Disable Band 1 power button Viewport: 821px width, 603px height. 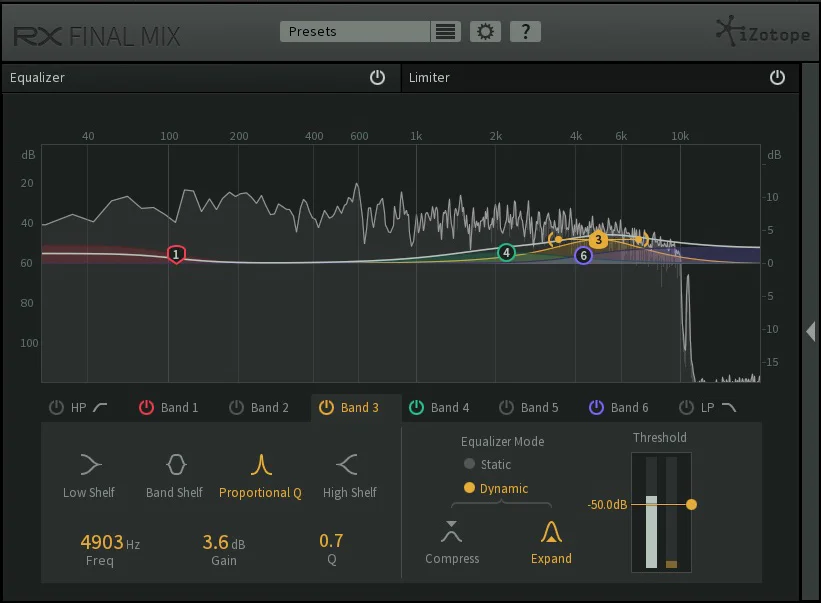146,407
